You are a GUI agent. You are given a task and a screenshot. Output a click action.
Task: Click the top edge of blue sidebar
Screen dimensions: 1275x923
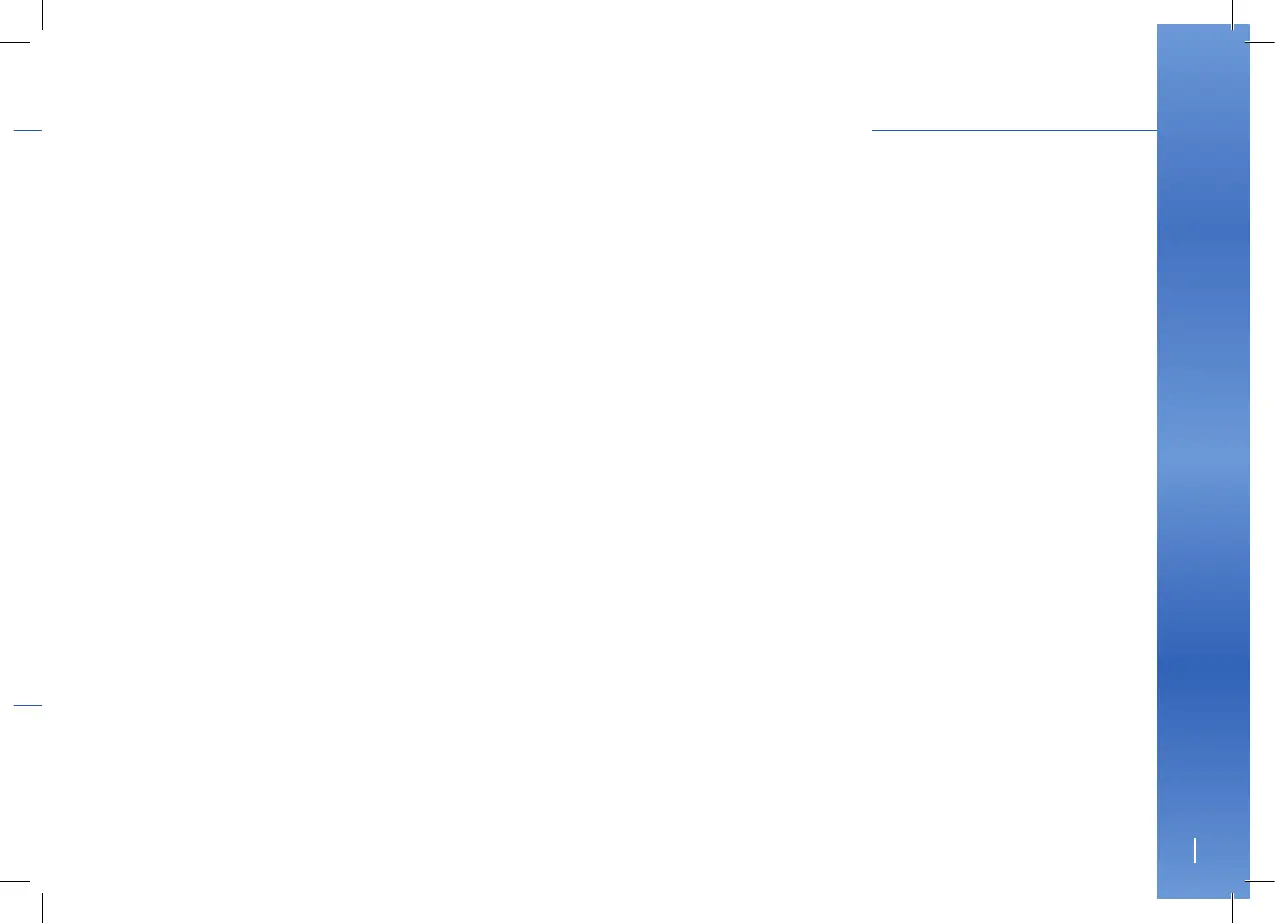[x=1203, y=26]
